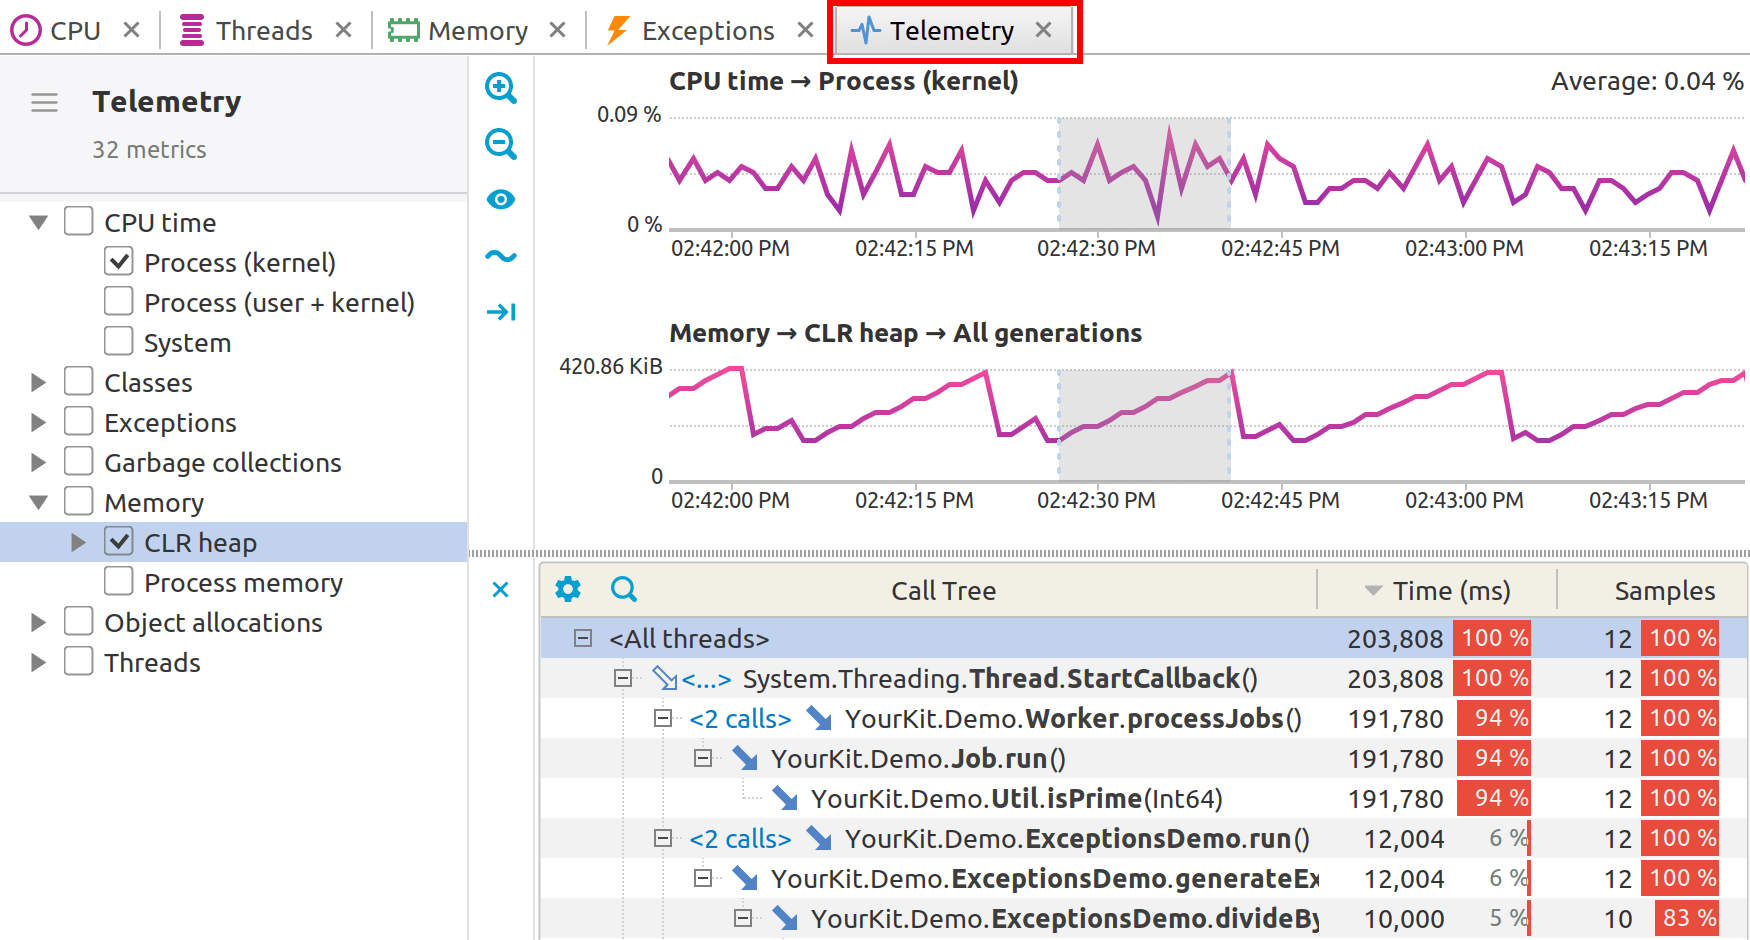Screen dimensions: 1750x940
Task: Zoom out of the telemetry graph
Action: click(x=501, y=144)
